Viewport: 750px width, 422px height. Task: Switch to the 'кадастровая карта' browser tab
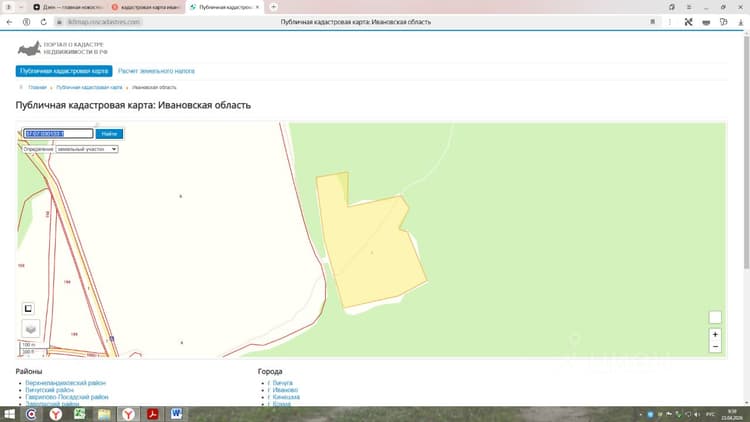pos(146,7)
